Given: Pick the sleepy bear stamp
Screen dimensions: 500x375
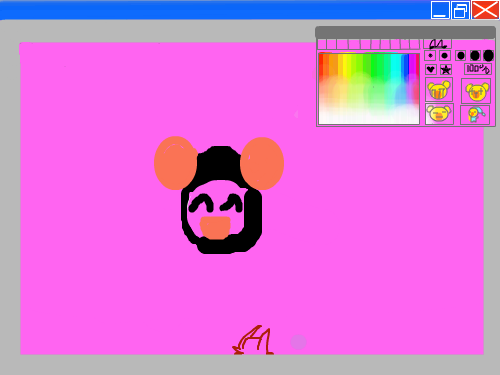Looking at the screenshot, I should pyautogui.click(x=439, y=114).
